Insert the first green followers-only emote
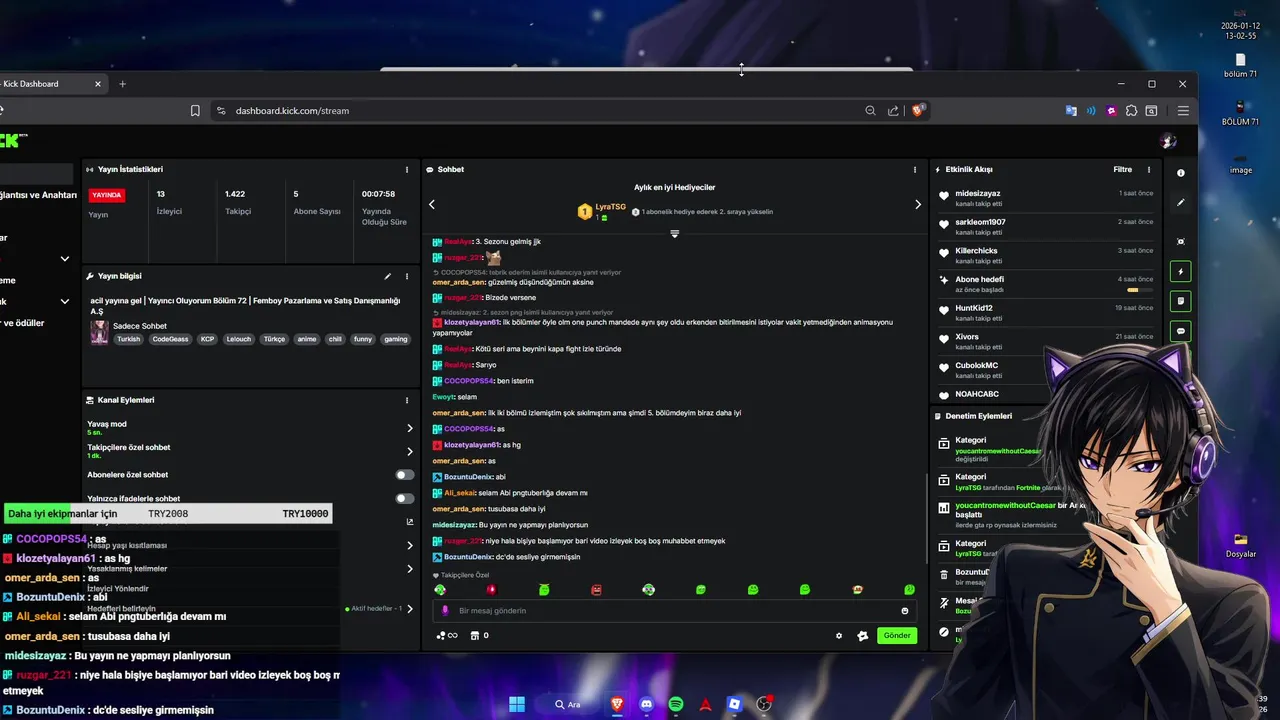This screenshot has height=720, width=1280. pos(440,590)
